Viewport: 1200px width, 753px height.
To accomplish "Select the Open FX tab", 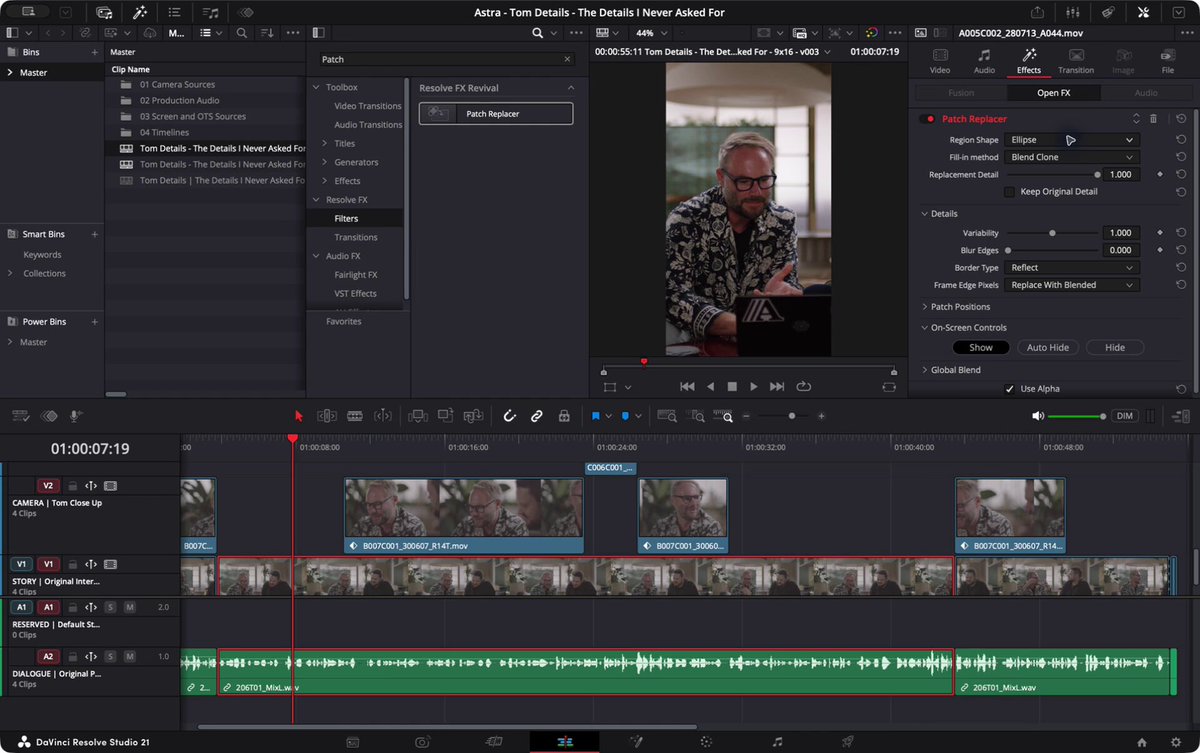I will tap(1054, 93).
